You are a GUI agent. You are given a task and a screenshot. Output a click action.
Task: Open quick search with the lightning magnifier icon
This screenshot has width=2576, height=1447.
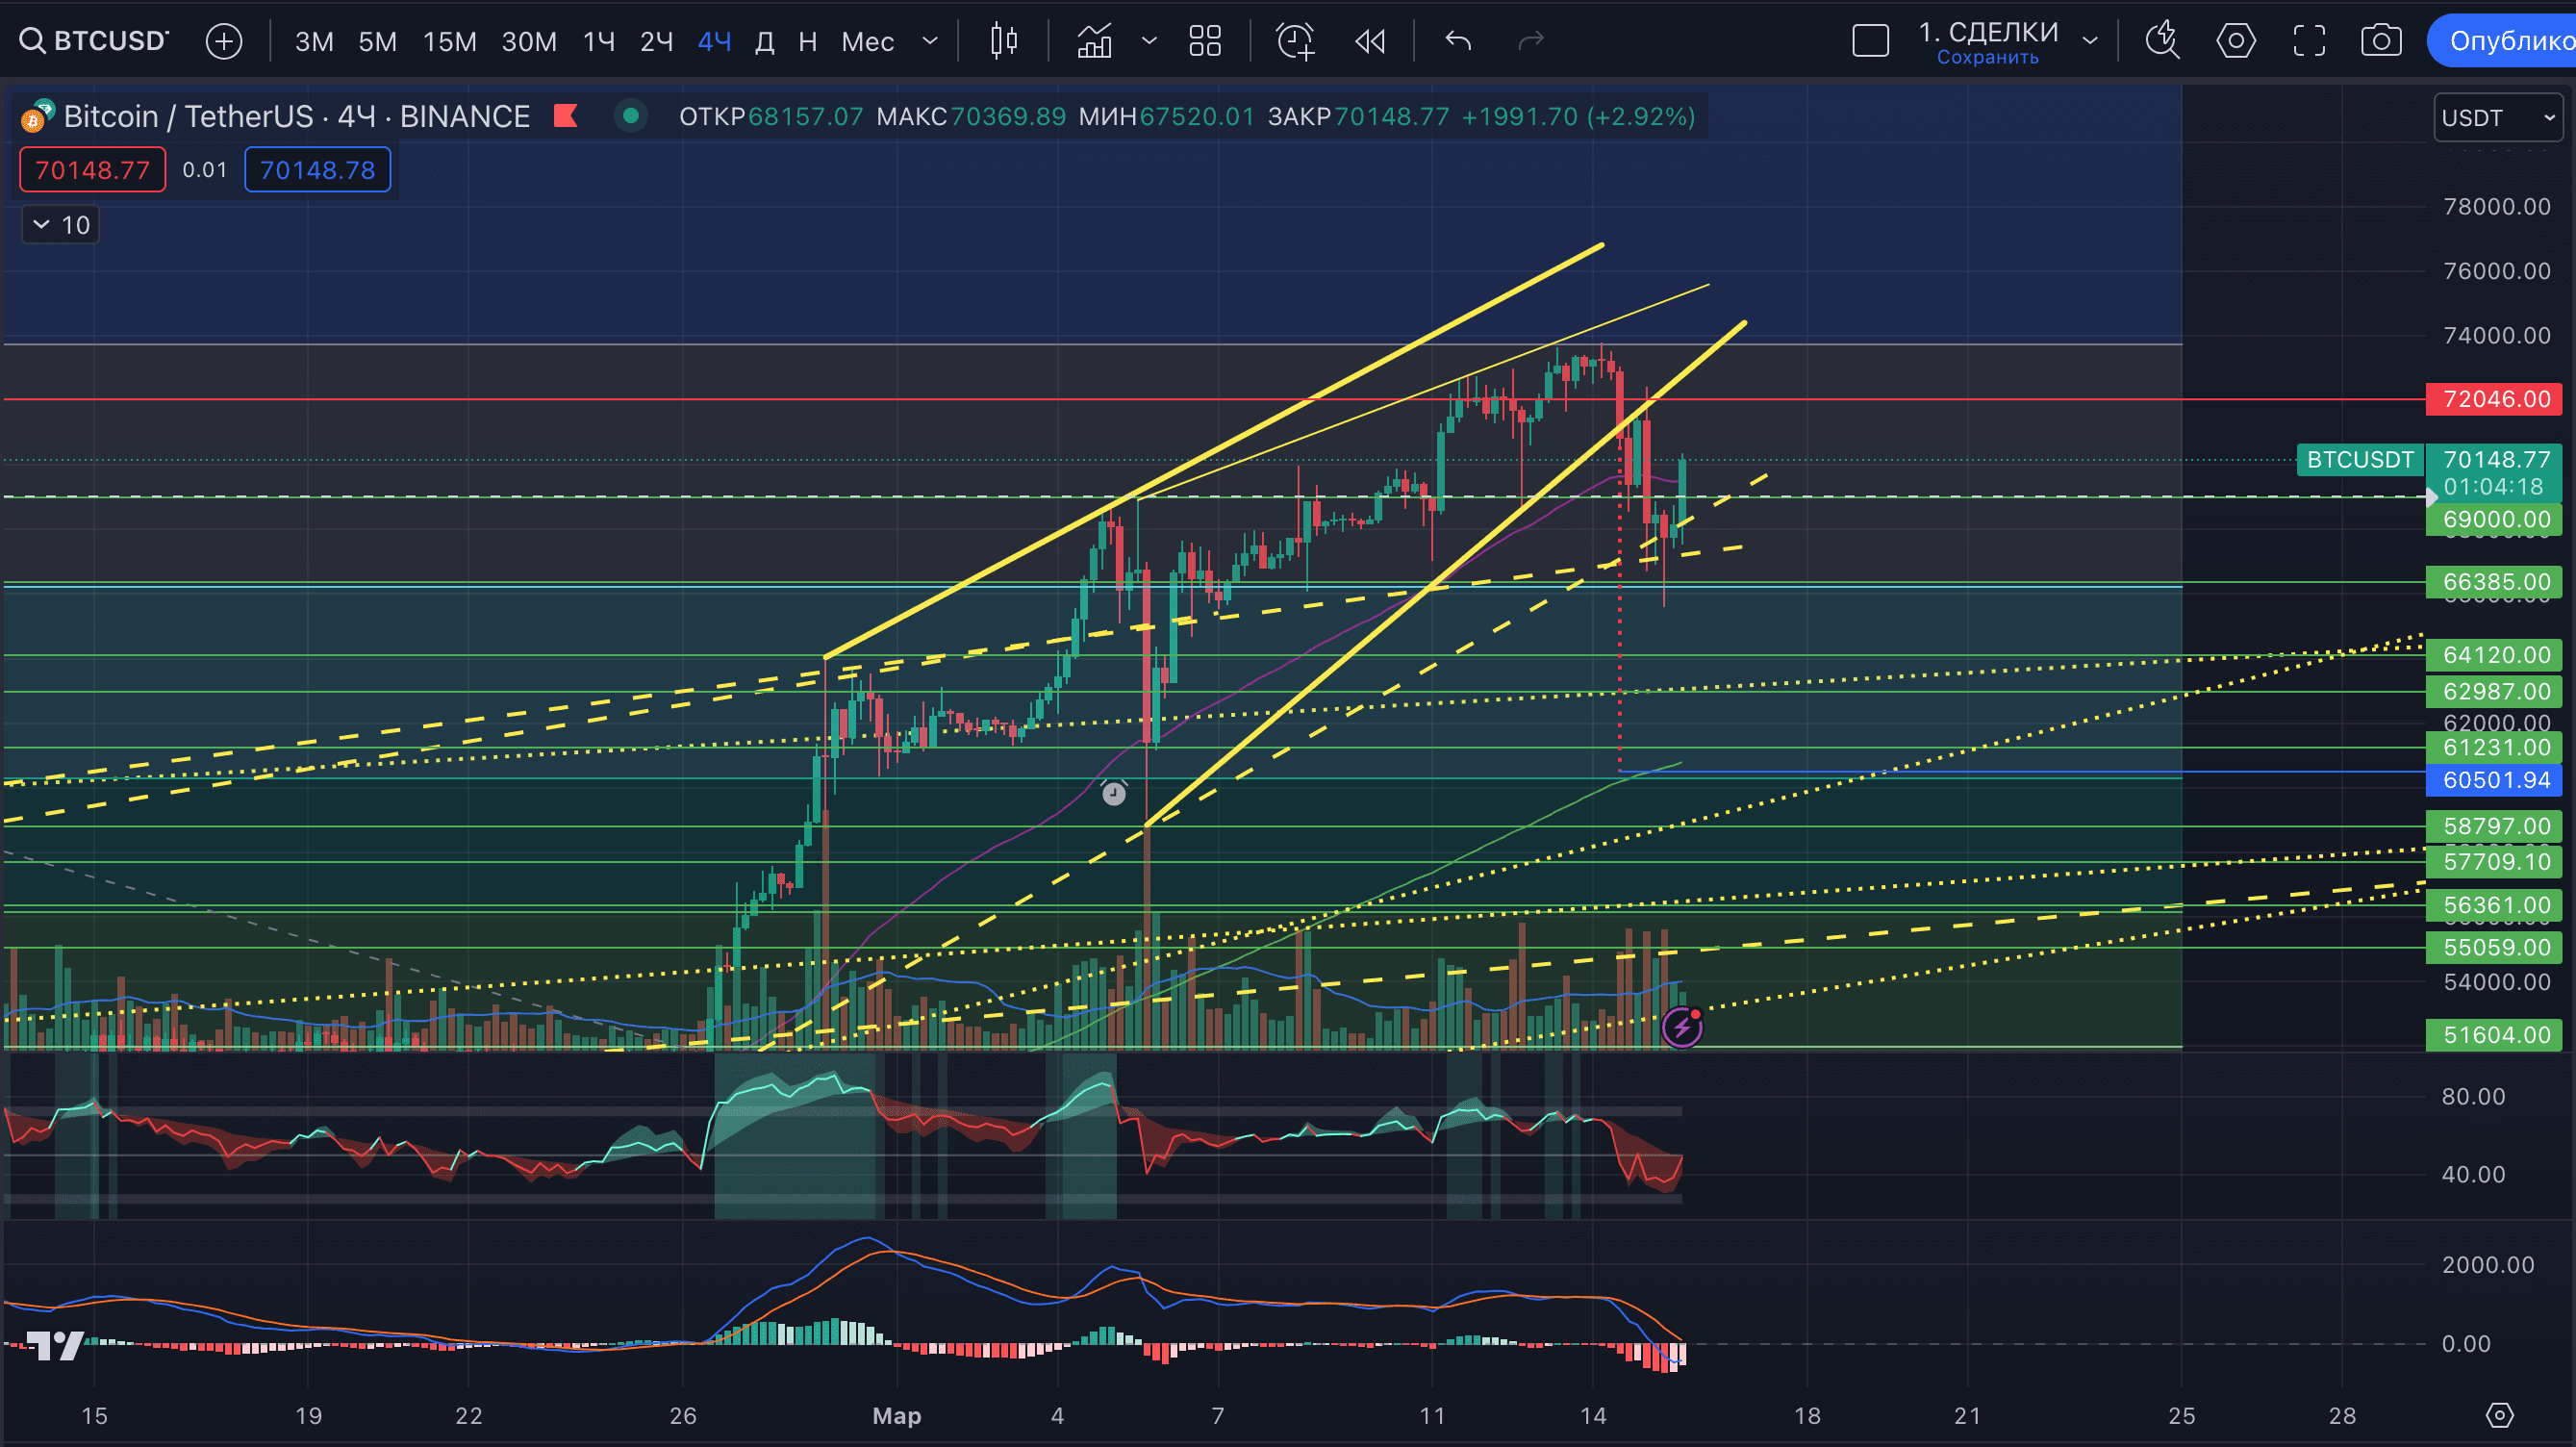(x=2163, y=41)
